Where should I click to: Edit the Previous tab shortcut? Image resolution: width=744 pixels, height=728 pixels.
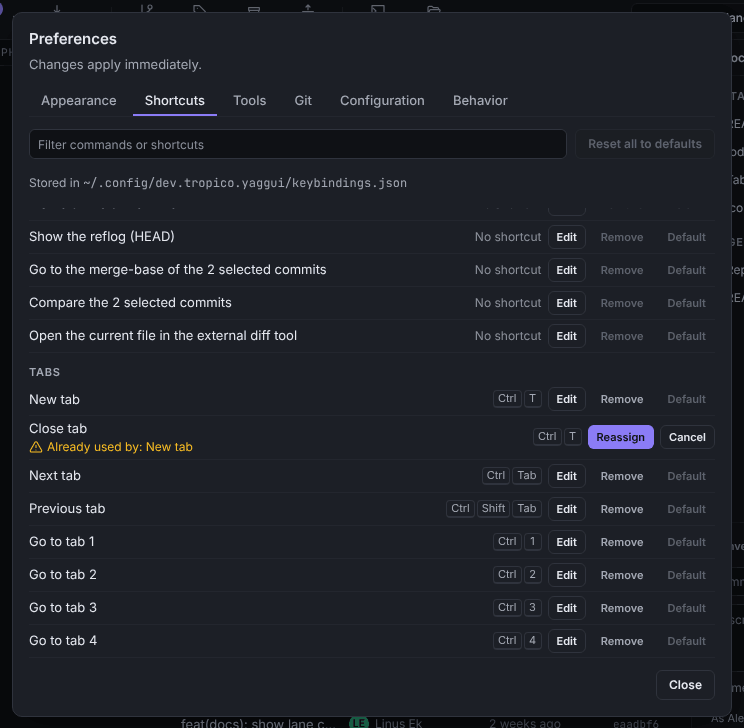coord(567,509)
